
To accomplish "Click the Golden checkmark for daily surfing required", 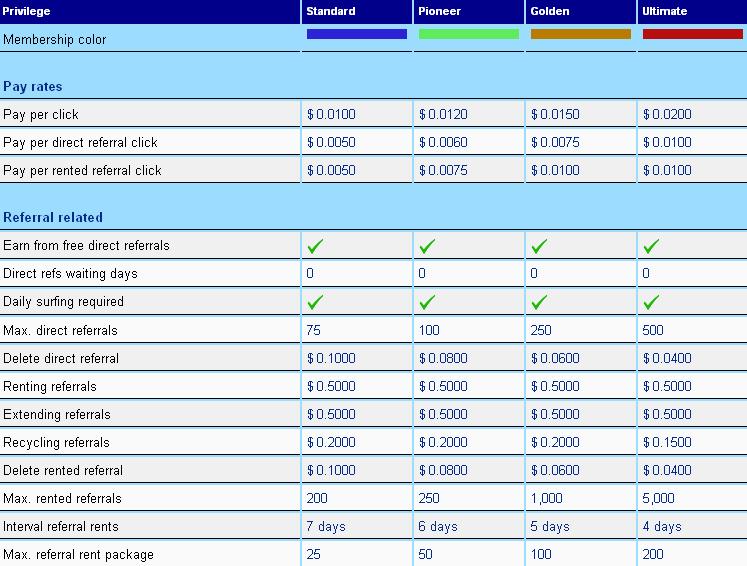I will 539,302.
